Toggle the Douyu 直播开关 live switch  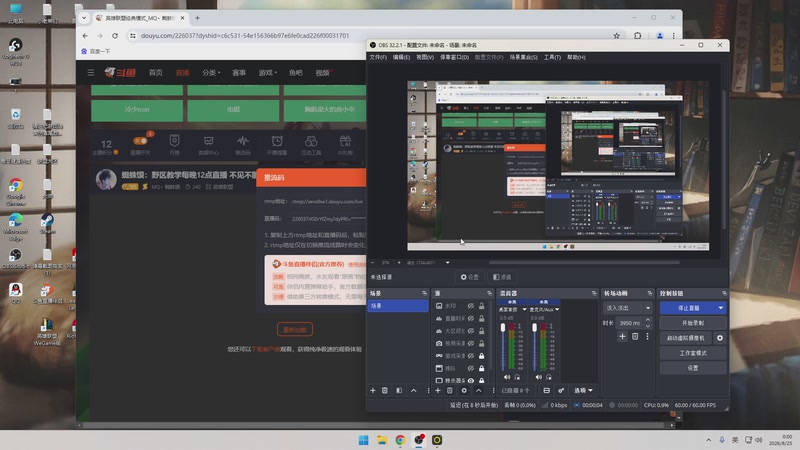[140, 141]
